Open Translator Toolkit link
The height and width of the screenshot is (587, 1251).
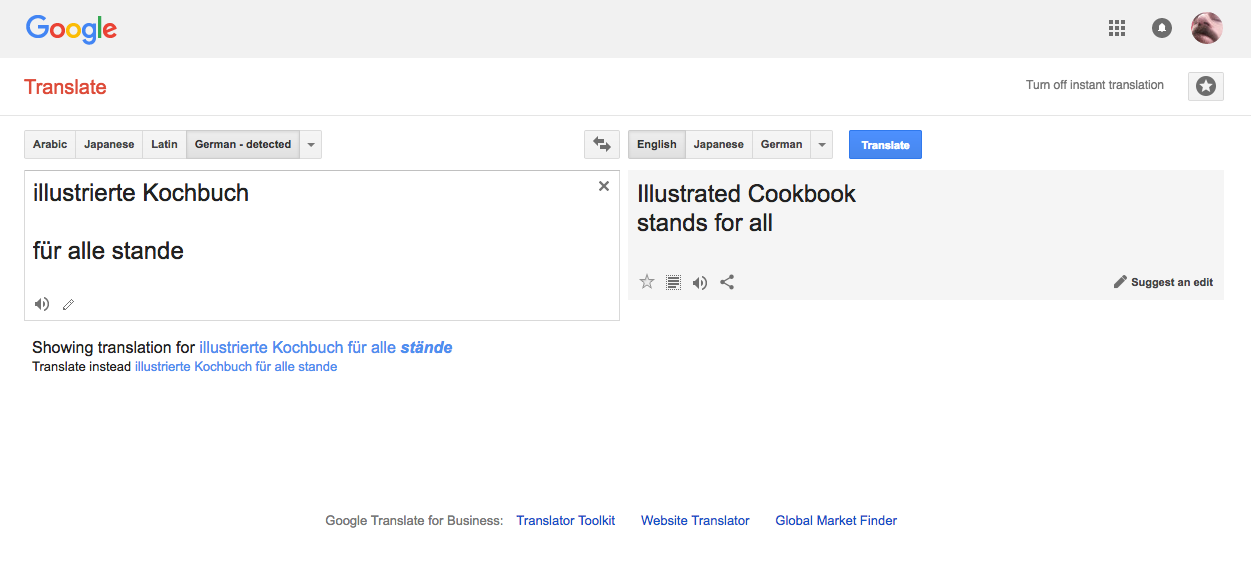(x=566, y=520)
